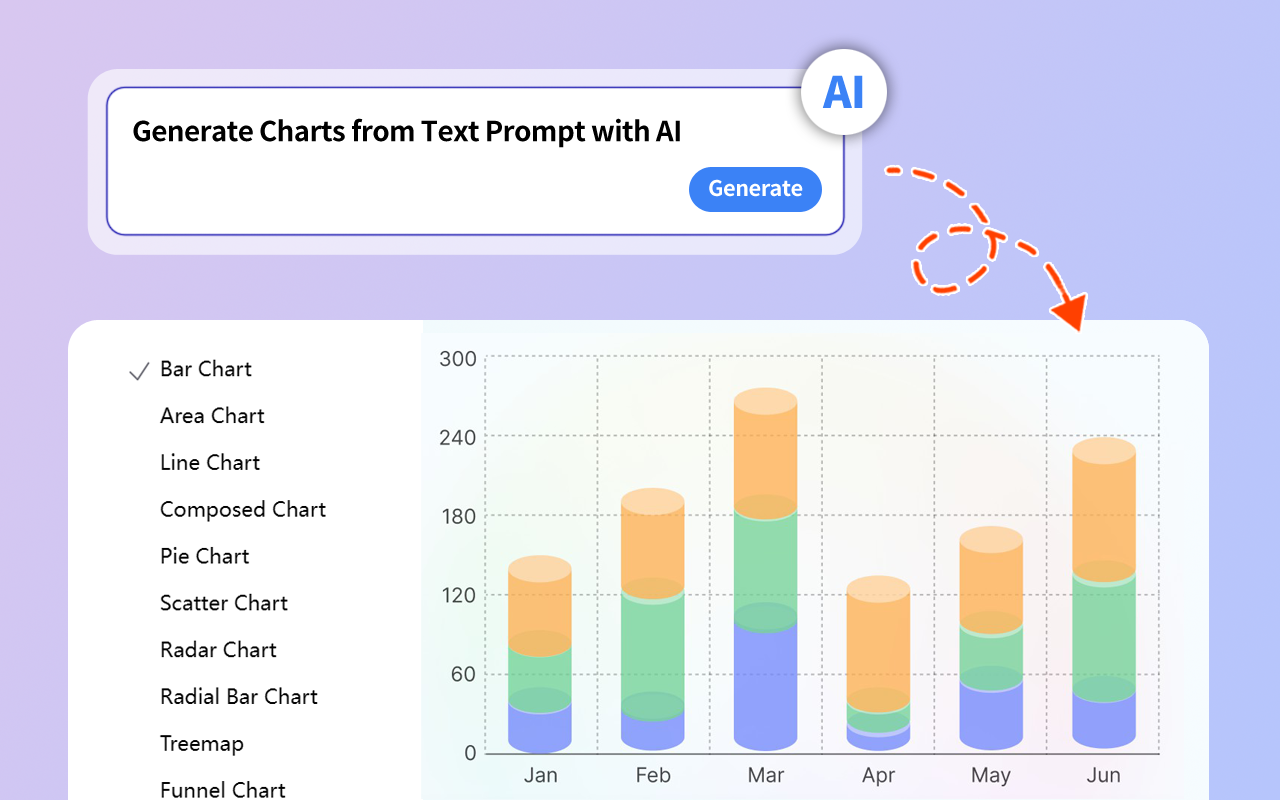Pick Composed Chart from the list
Image resolution: width=1280 pixels, height=800 pixels.
click(x=243, y=510)
